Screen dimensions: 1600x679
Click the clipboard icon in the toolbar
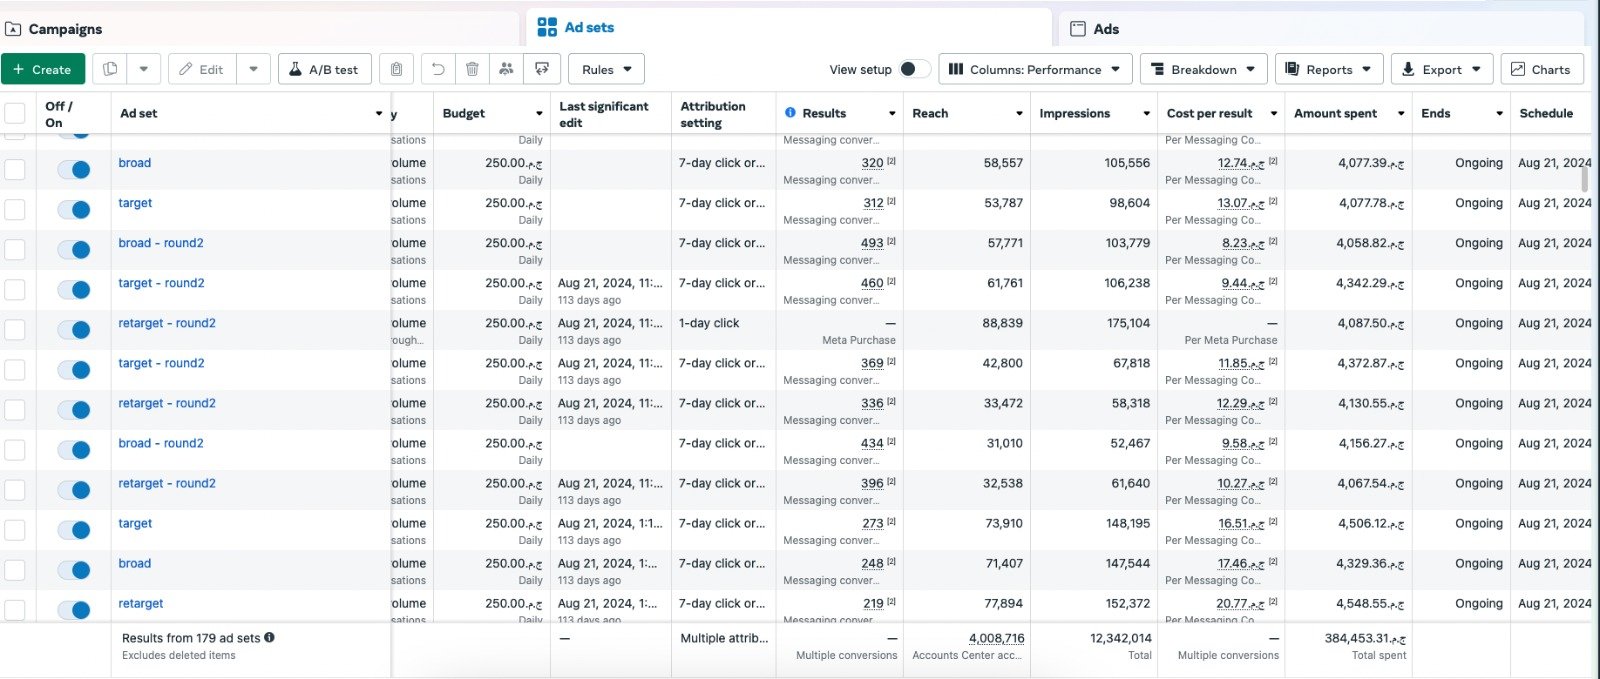(x=396, y=69)
